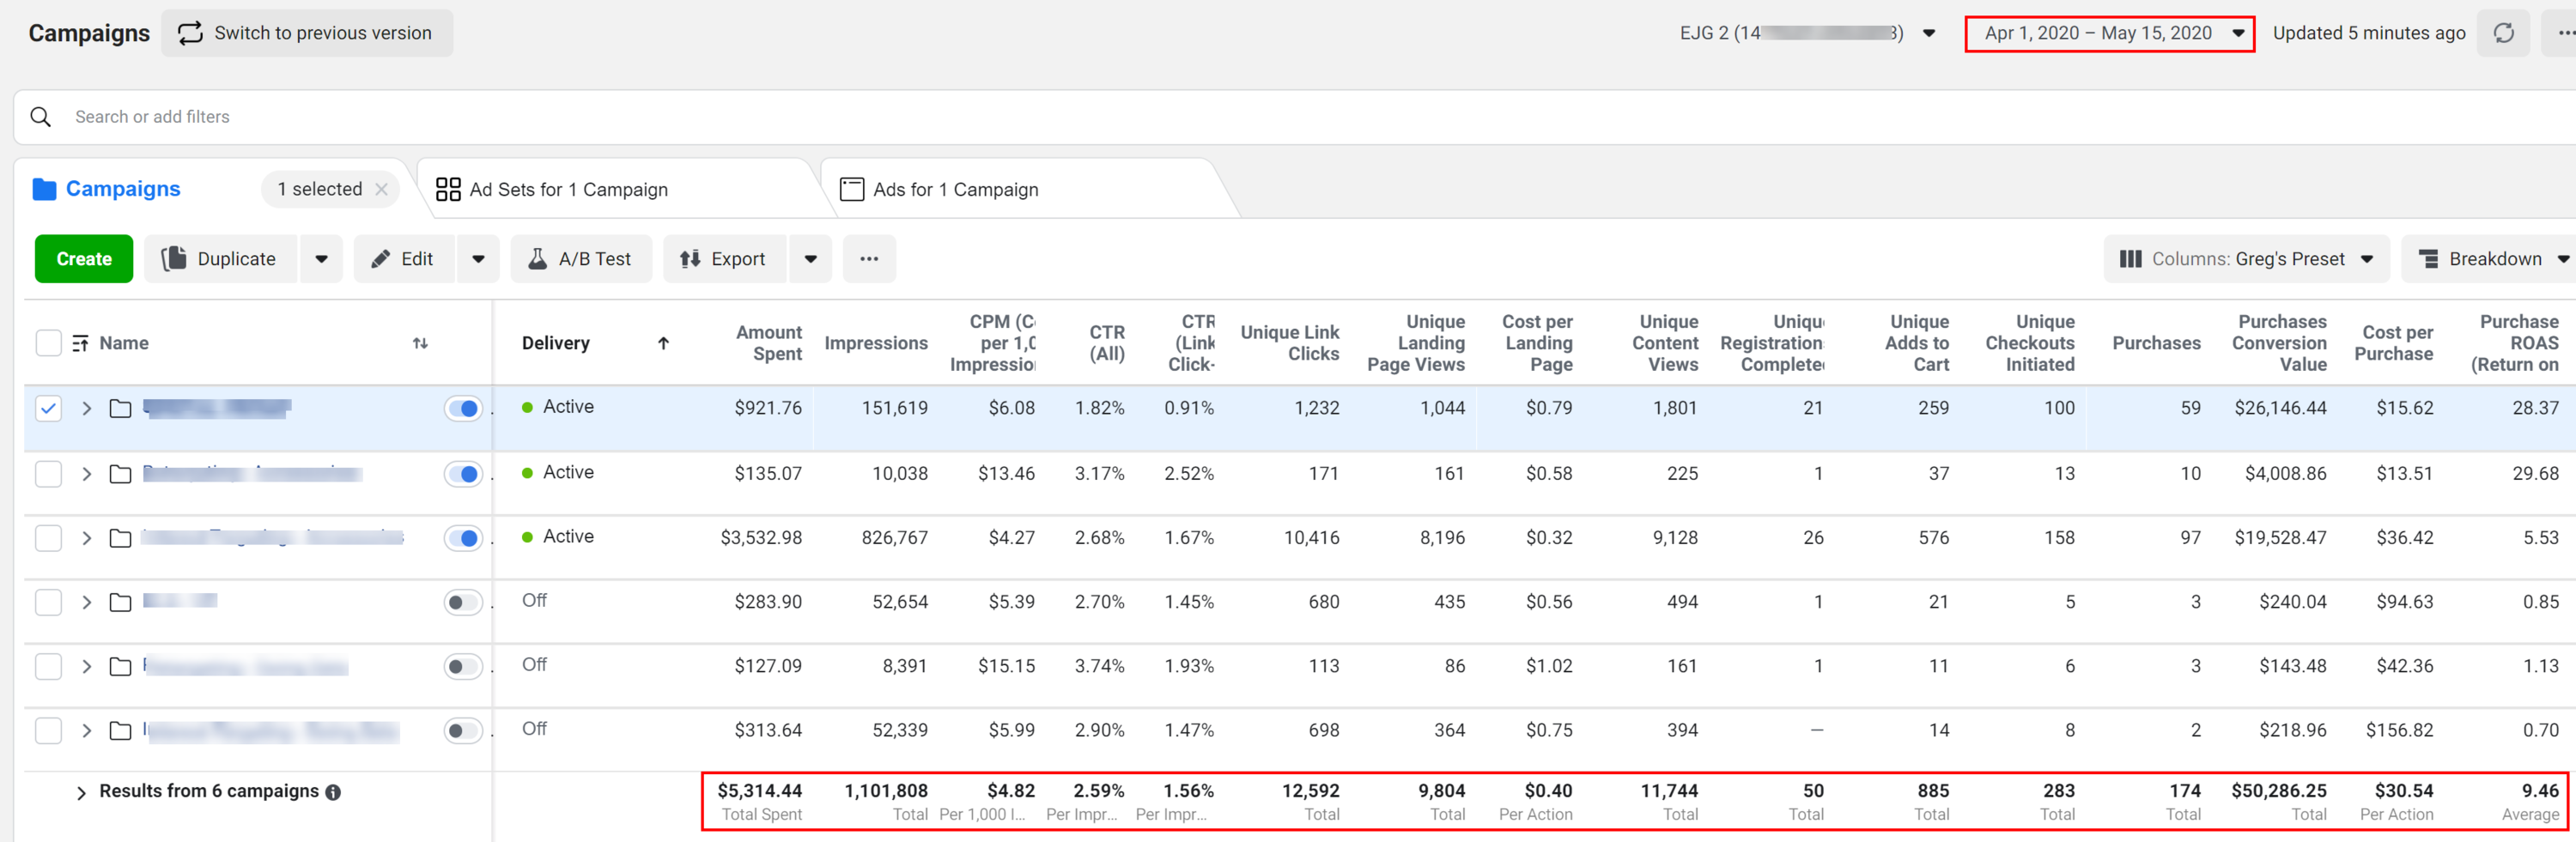
Task: Click the Cost per Purchase column header
Action: (x=2393, y=343)
